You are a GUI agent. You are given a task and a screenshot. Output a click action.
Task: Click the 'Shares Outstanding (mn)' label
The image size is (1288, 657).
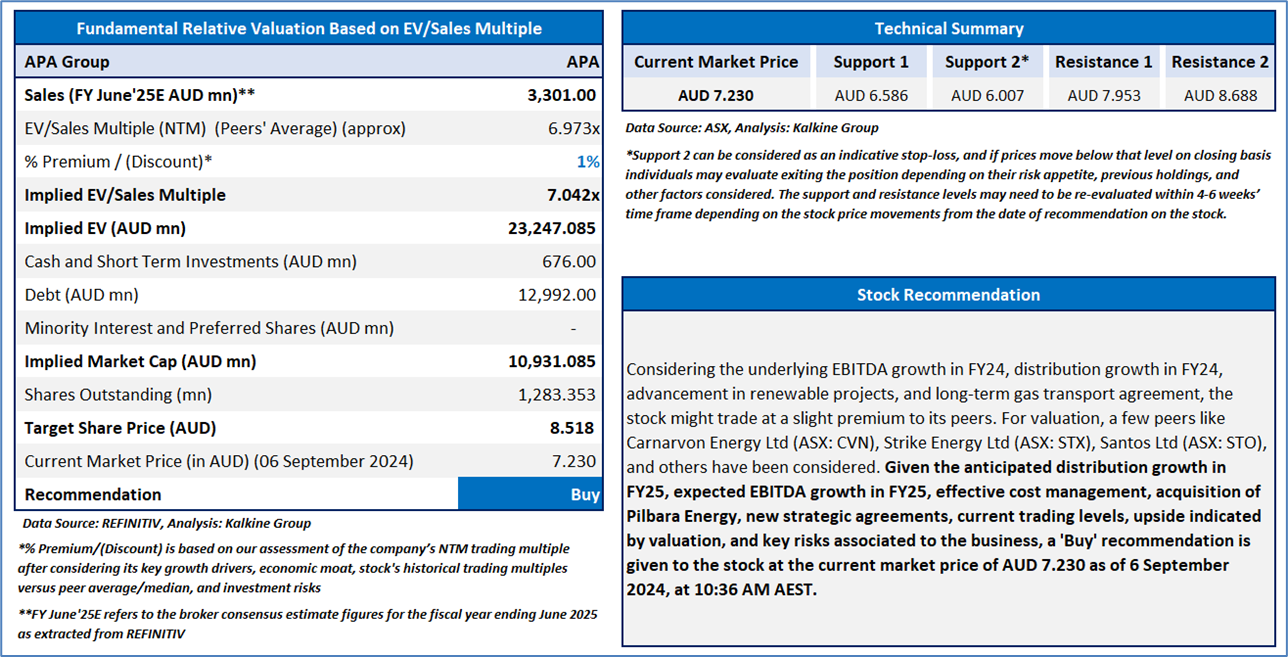tap(118, 395)
